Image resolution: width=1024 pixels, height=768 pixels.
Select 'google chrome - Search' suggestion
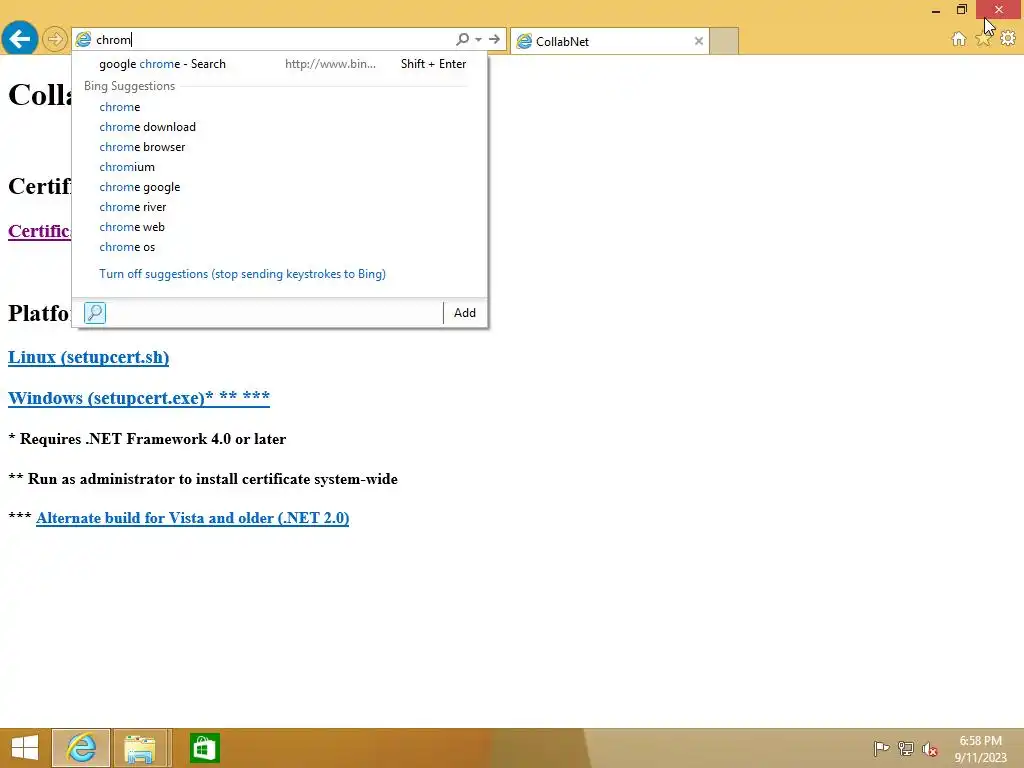280,64
